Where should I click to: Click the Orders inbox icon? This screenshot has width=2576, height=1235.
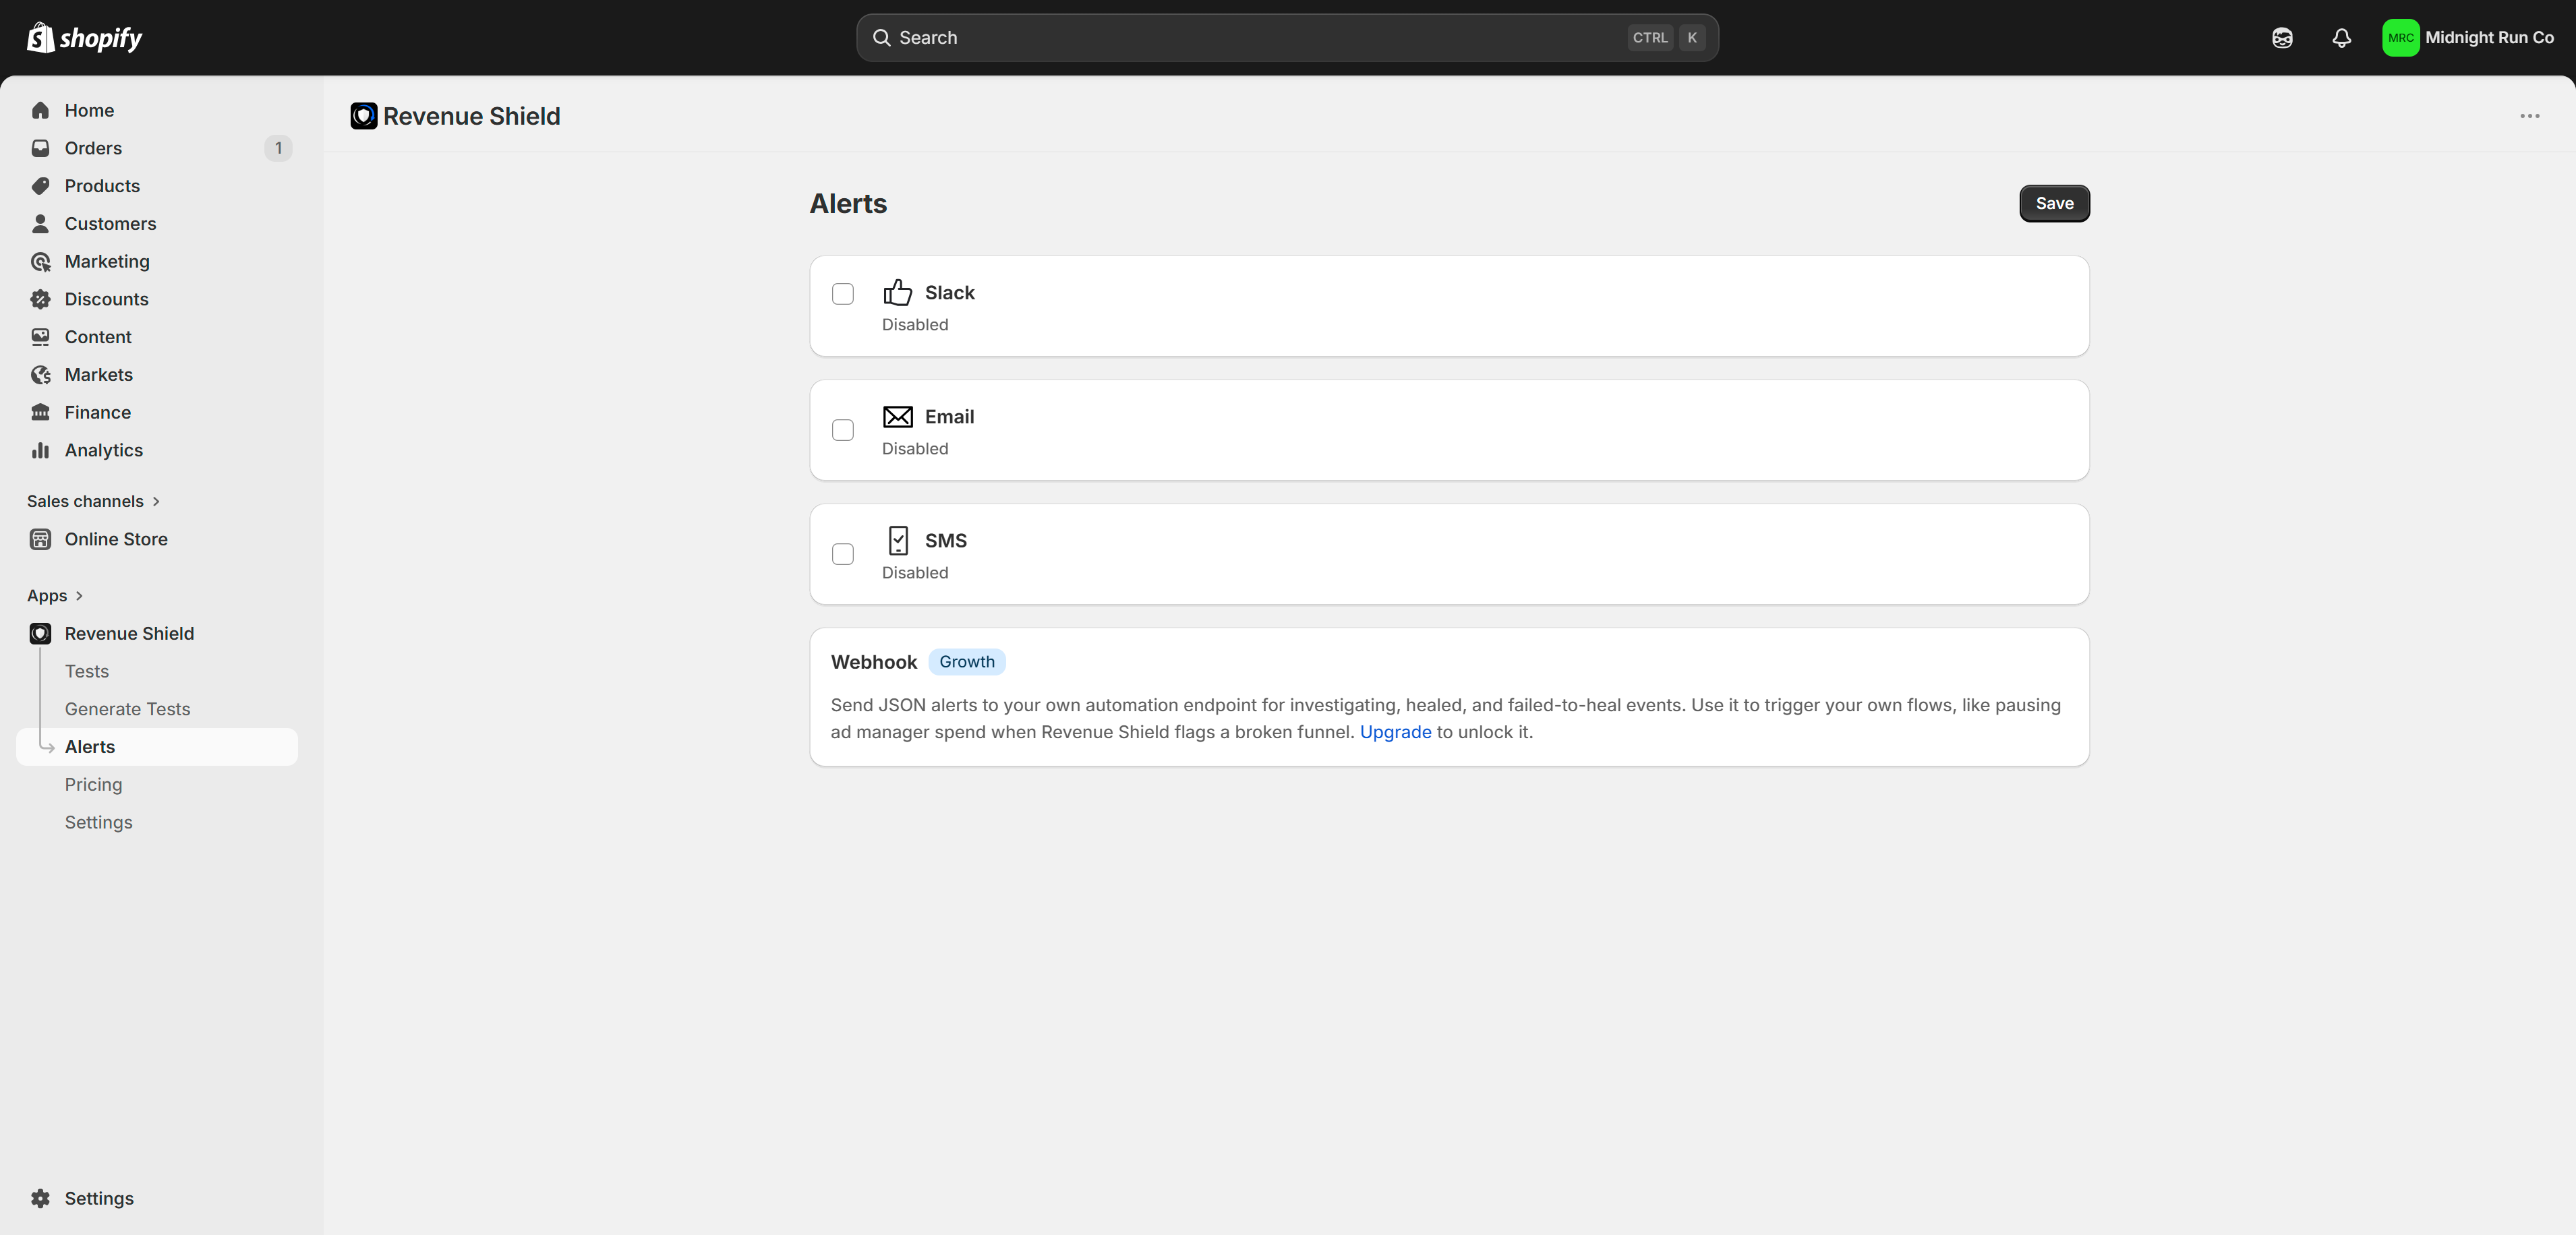[40, 148]
